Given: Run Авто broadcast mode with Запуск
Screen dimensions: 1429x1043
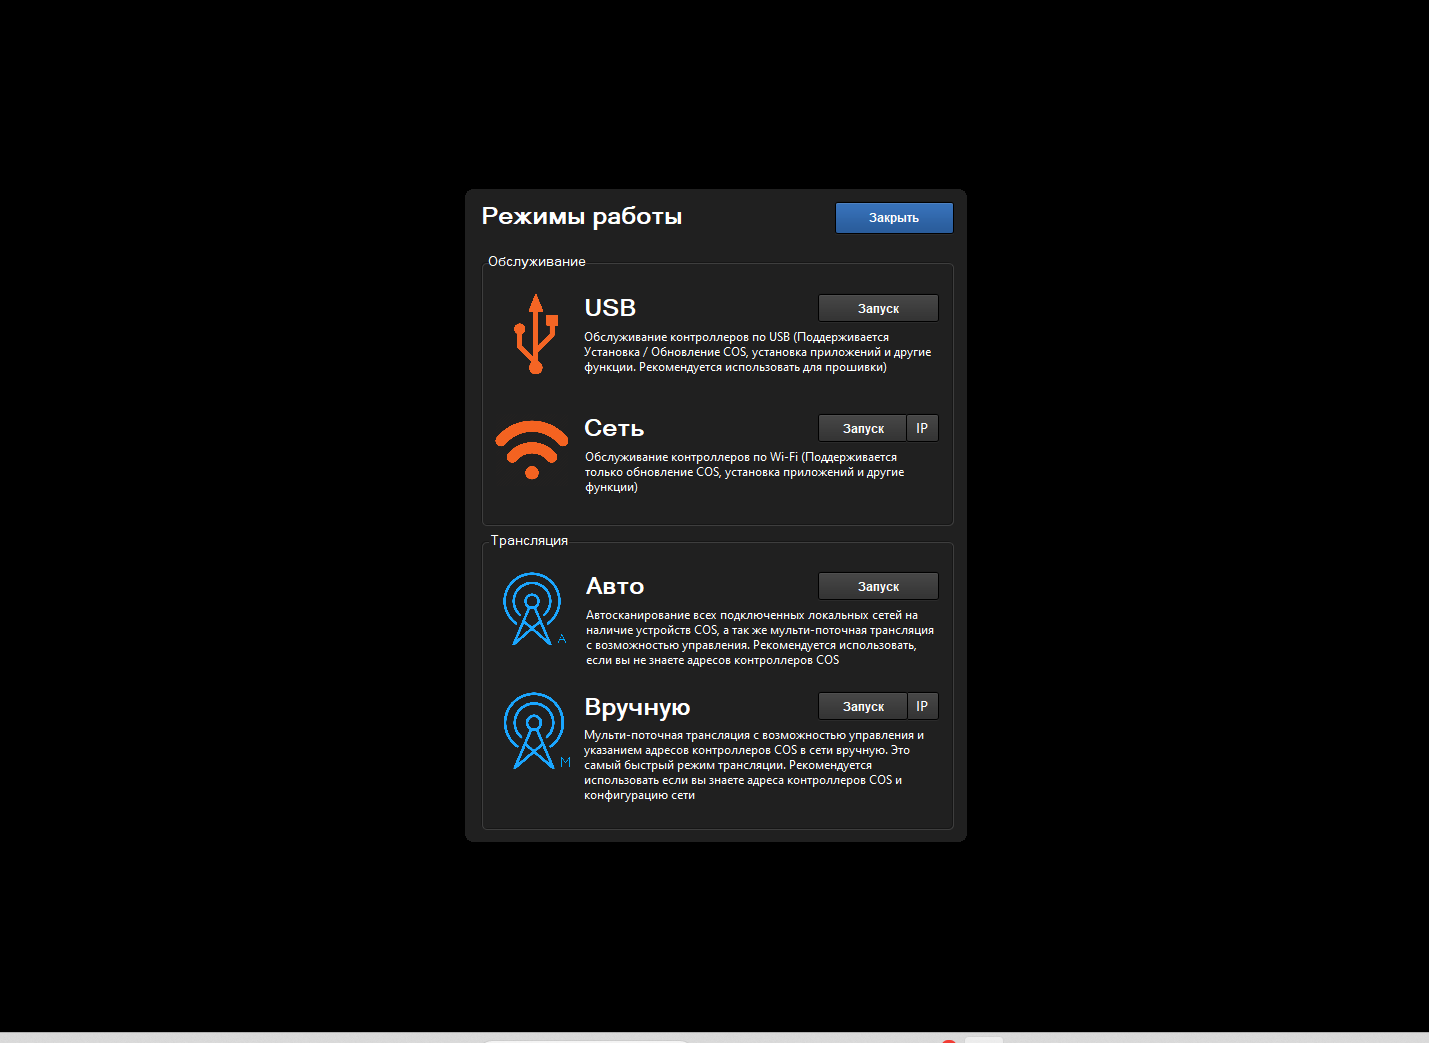Looking at the screenshot, I should coord(878,586).
